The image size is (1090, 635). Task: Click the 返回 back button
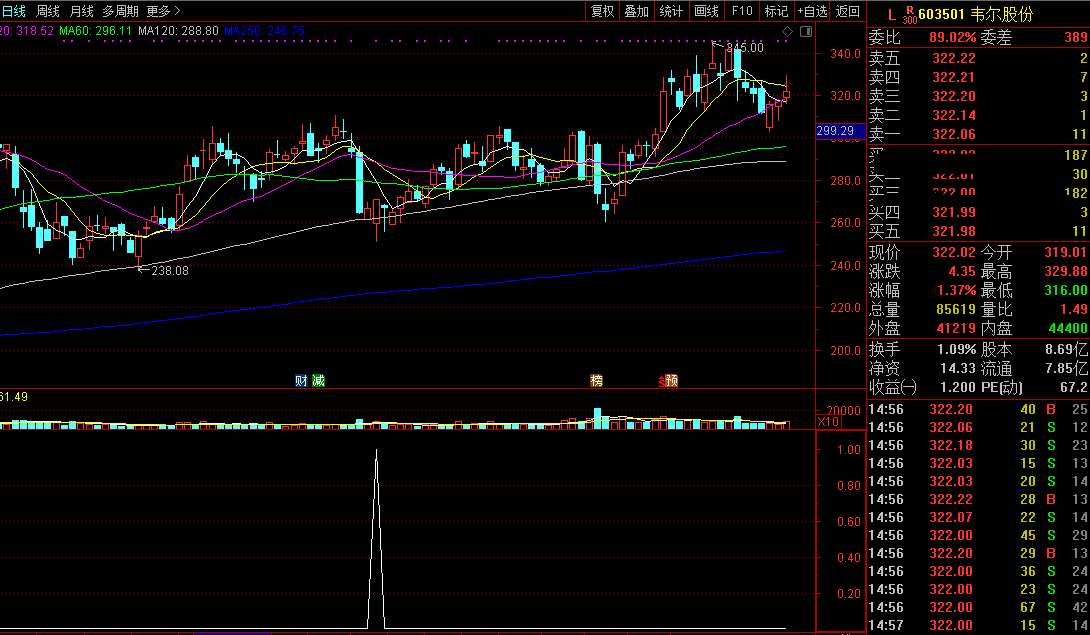(847, 11)
